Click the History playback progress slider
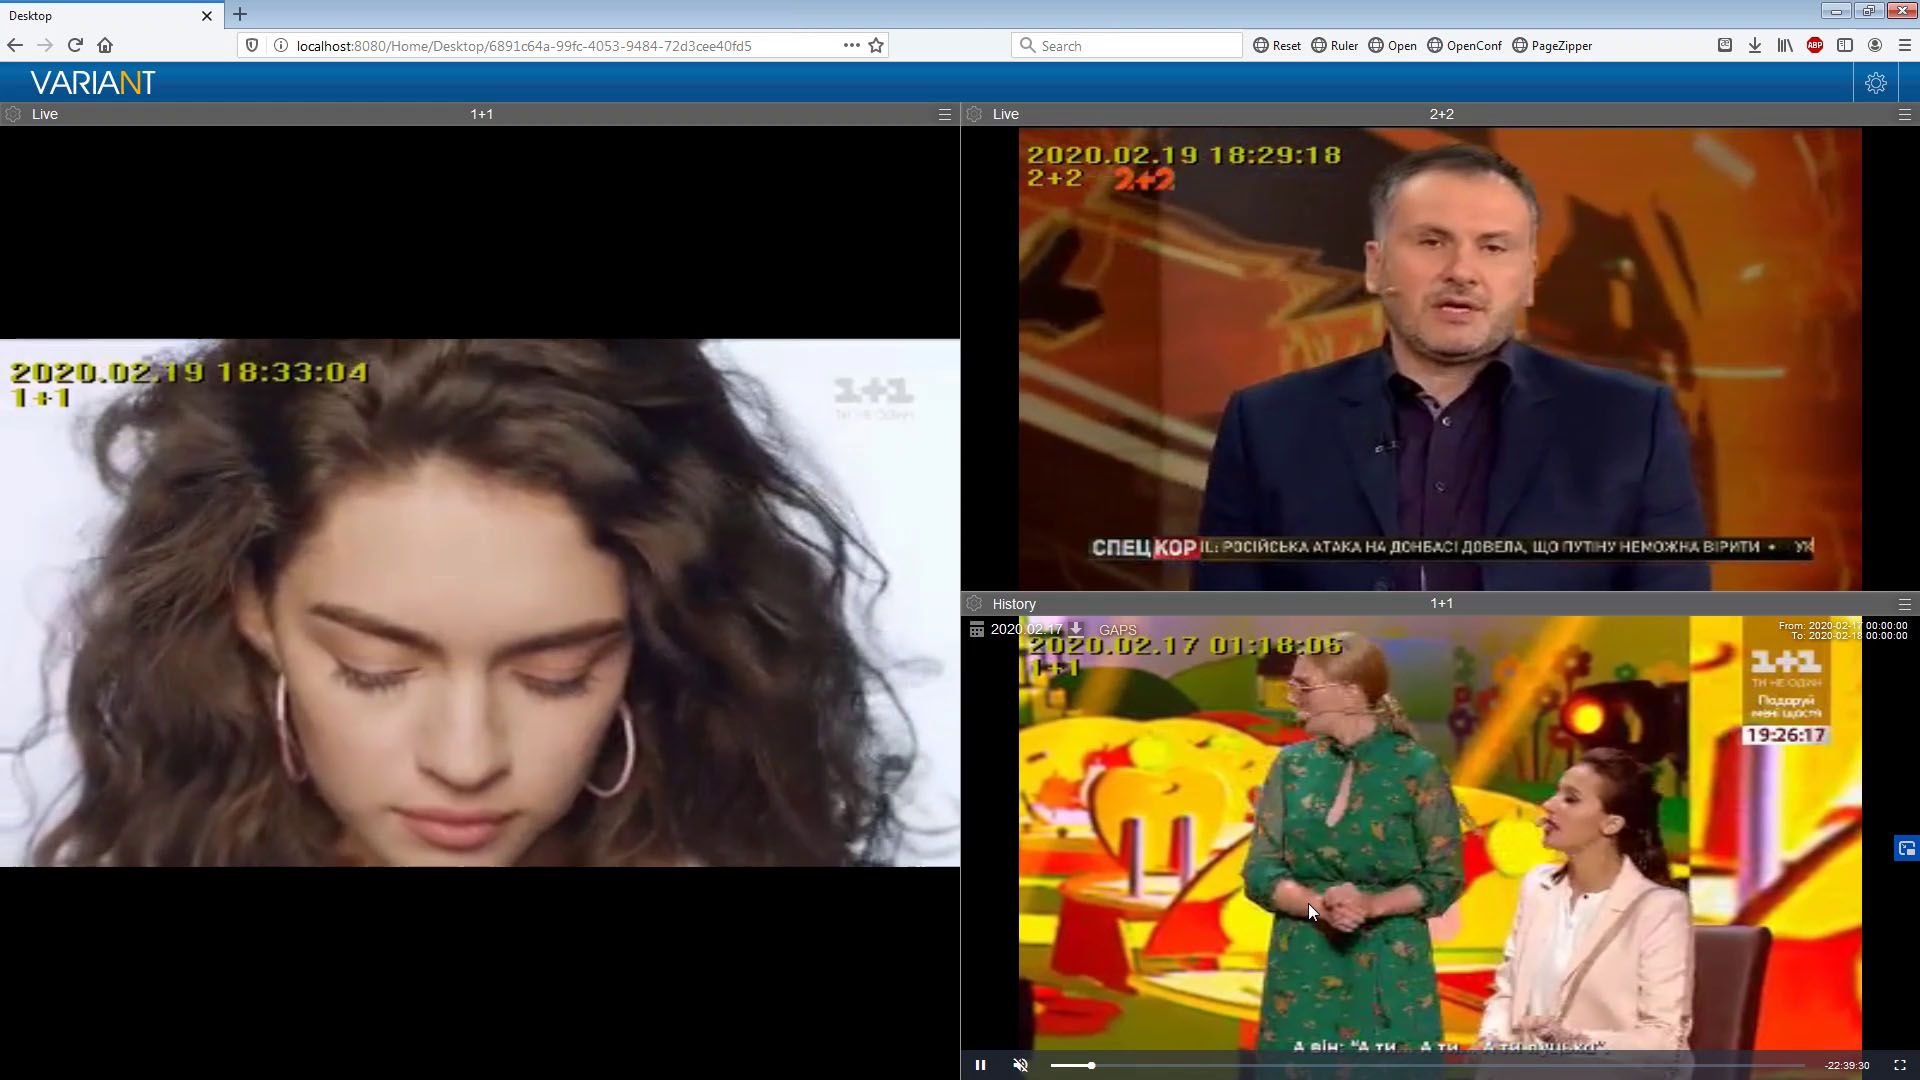Image resolution: width=1920 pixels, height=1080 pixels. coord(1430,1065)
